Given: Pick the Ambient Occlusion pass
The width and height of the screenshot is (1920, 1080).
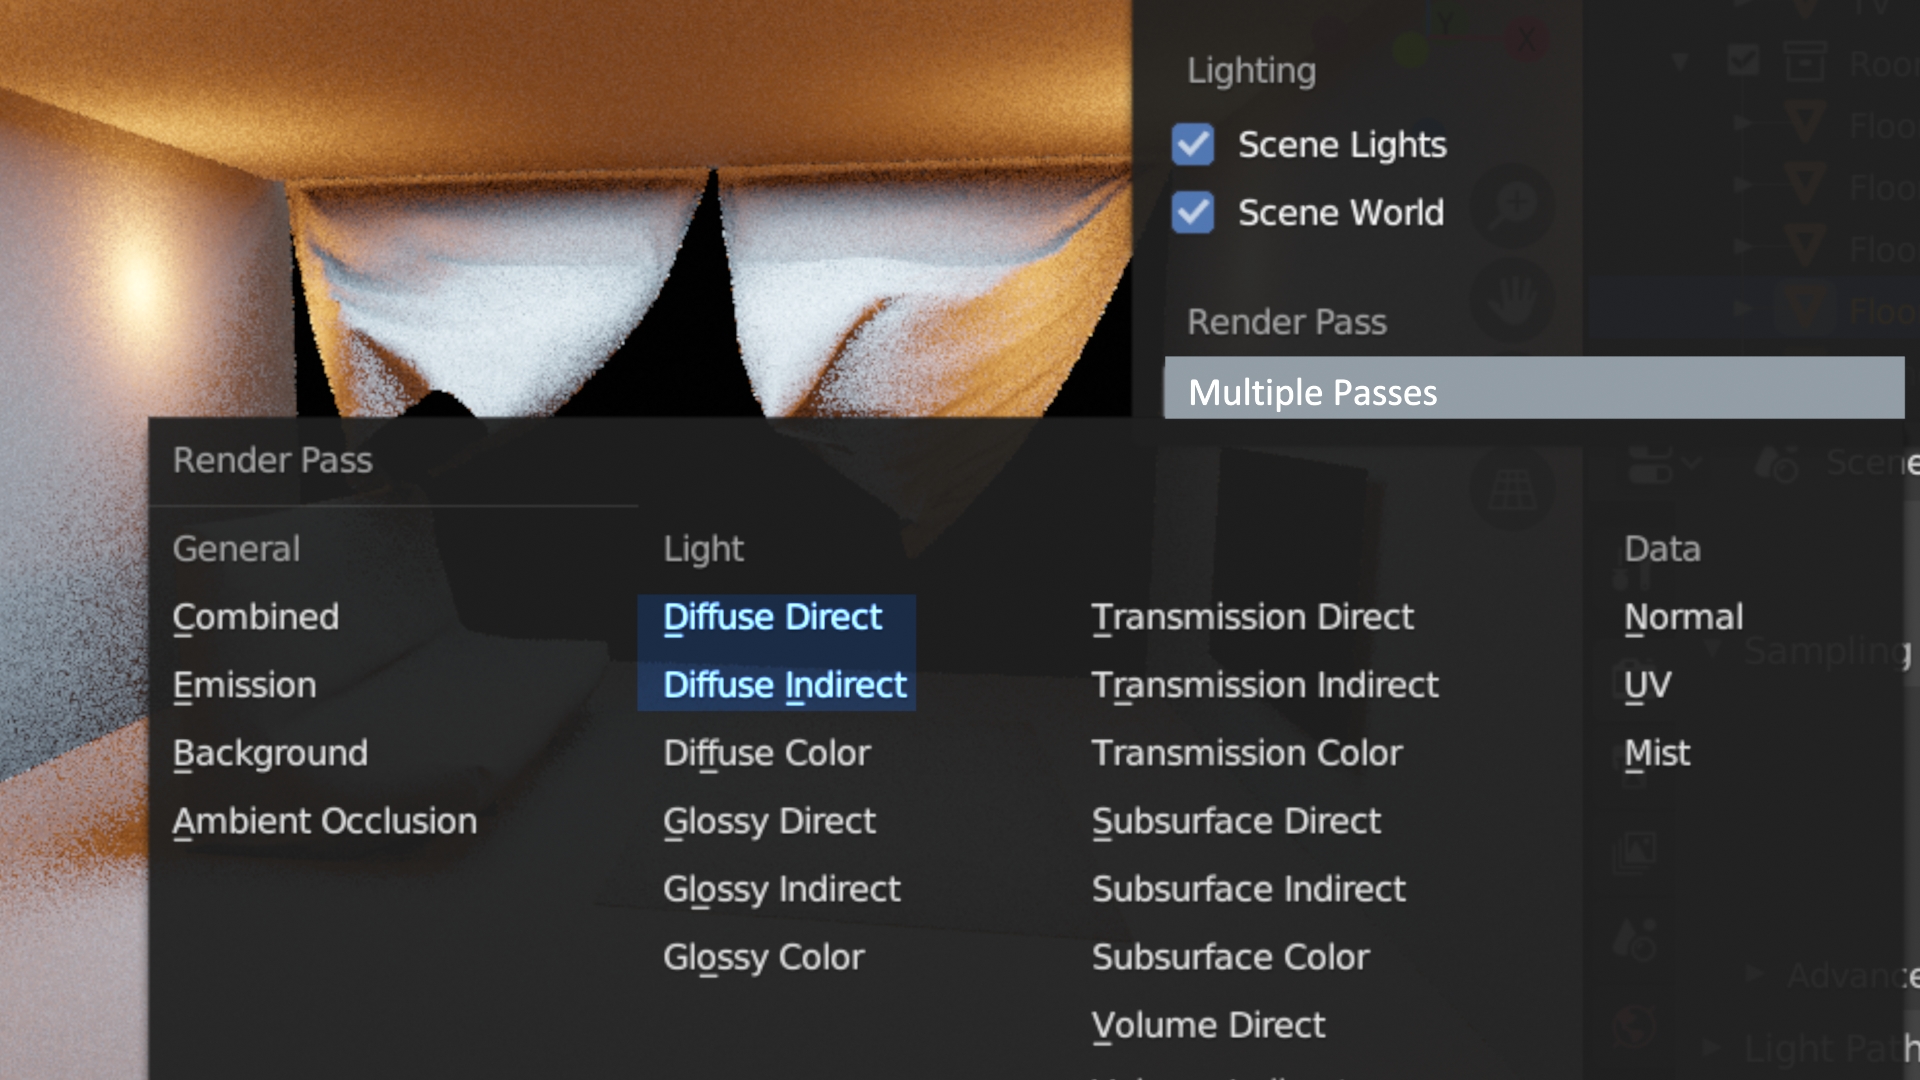Looking at the screenshot, I should click(325, 821).
